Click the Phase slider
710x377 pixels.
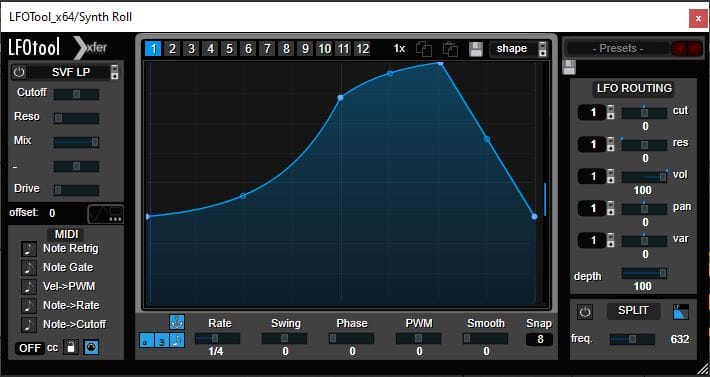pyautogui.click(x=351, y=338)
